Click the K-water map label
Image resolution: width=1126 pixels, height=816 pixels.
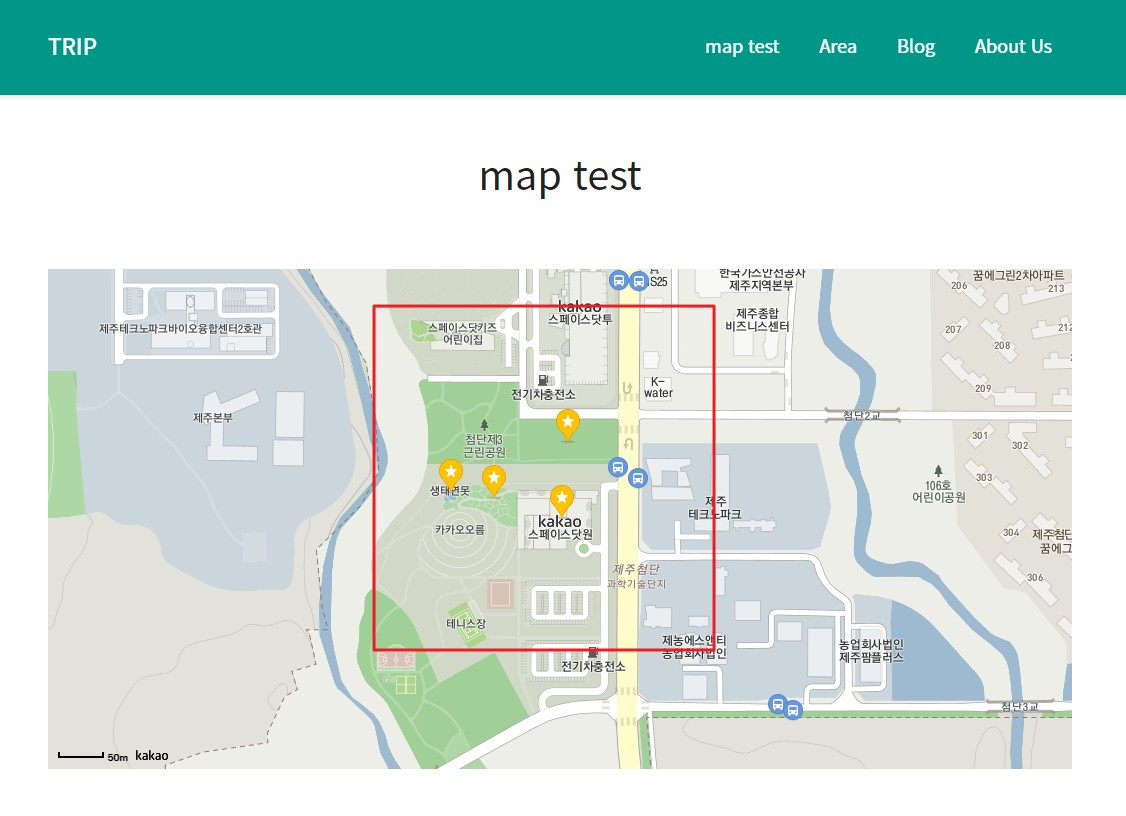(658, 387)
